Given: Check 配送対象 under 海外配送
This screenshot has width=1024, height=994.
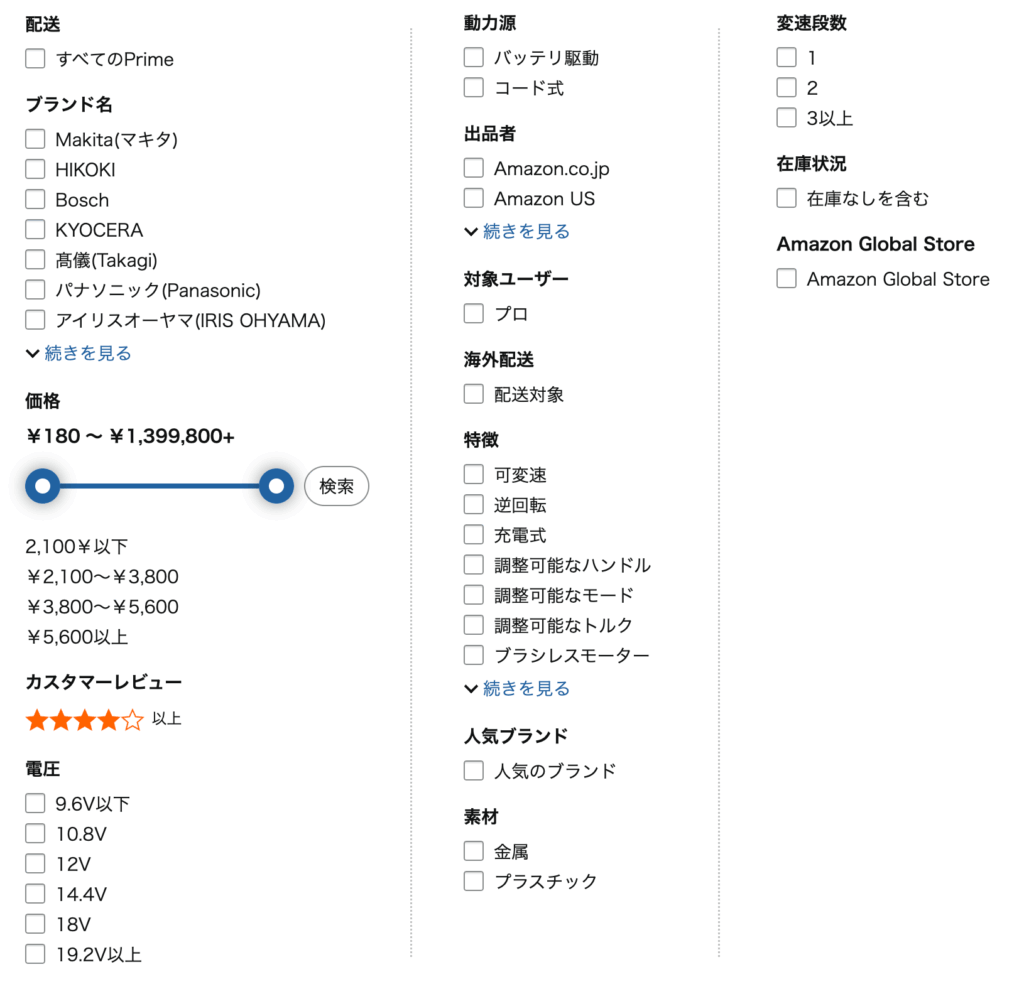Looking at the screenshot, I should (x=473, y=394).
